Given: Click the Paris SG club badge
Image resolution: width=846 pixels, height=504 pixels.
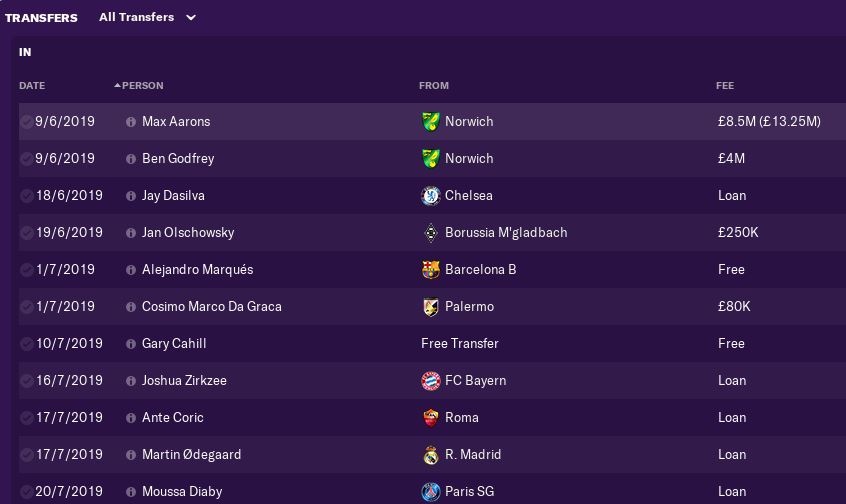Looking at the screenshot, I should coord(431,492).
